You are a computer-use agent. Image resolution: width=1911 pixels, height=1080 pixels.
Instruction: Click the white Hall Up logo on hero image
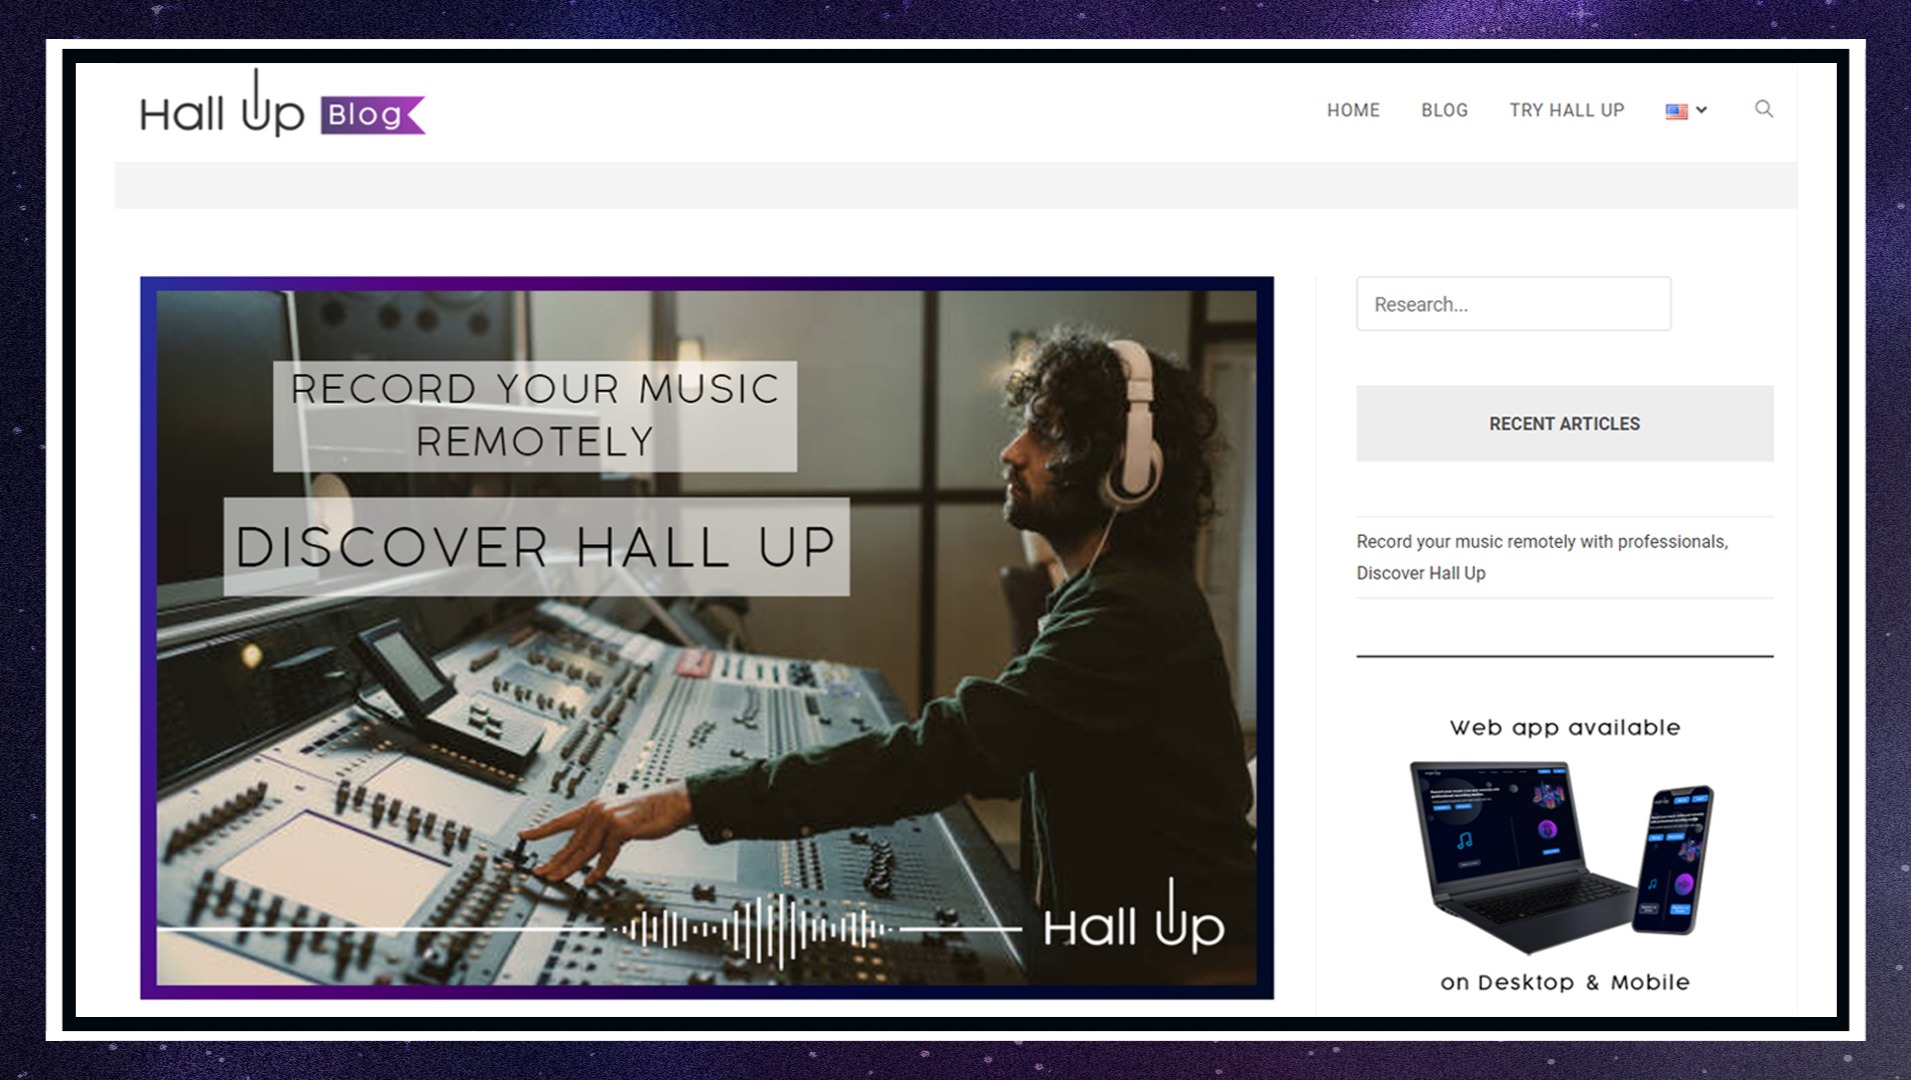1133,922
